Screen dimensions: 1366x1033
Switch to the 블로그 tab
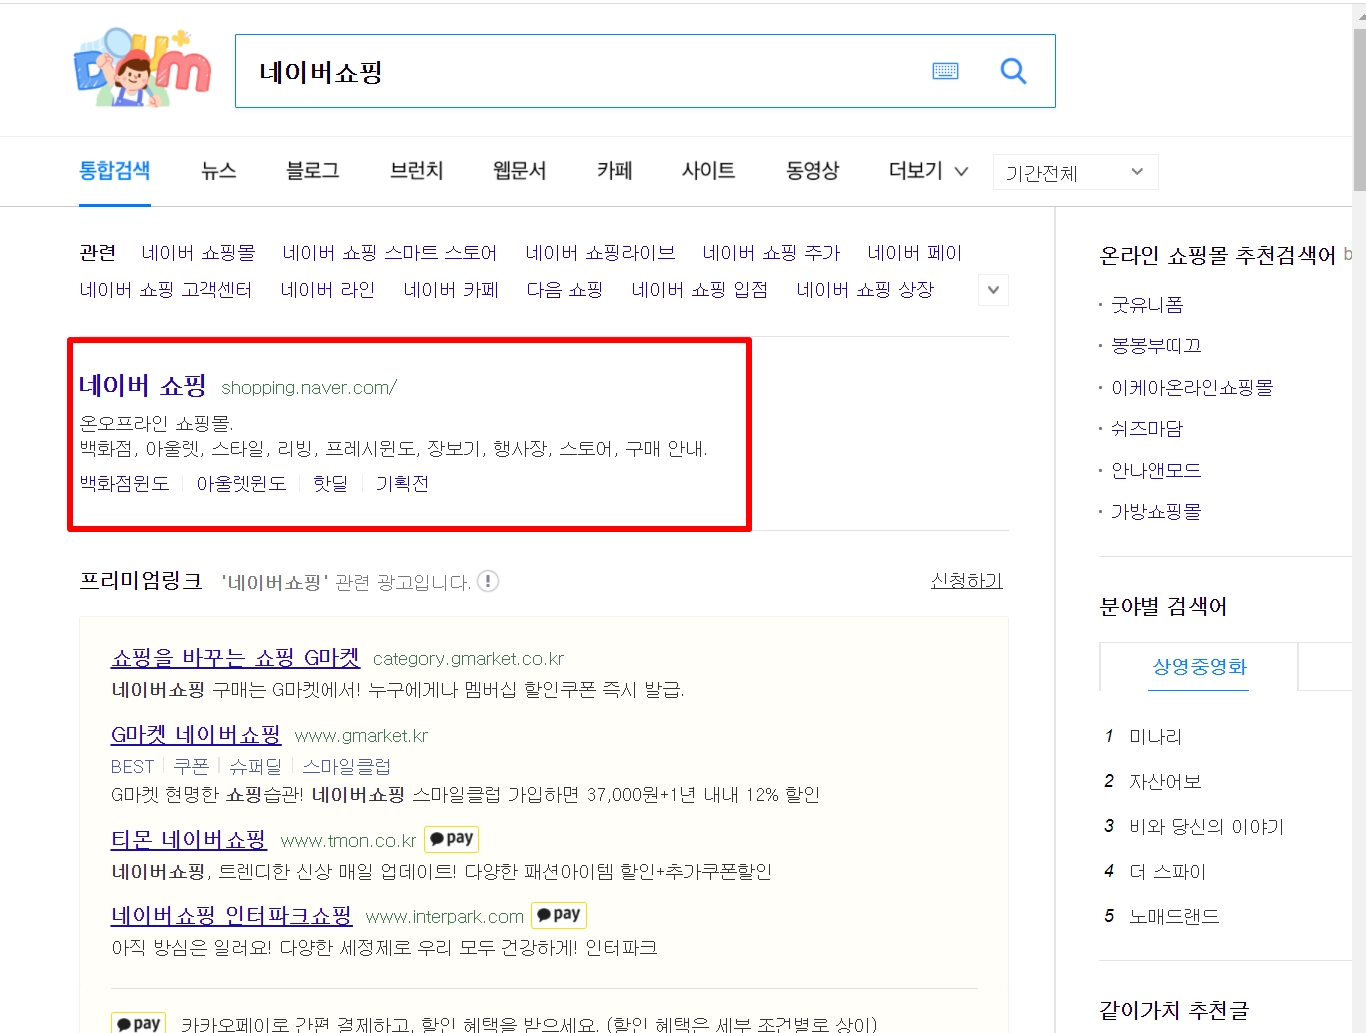[313, 171]
